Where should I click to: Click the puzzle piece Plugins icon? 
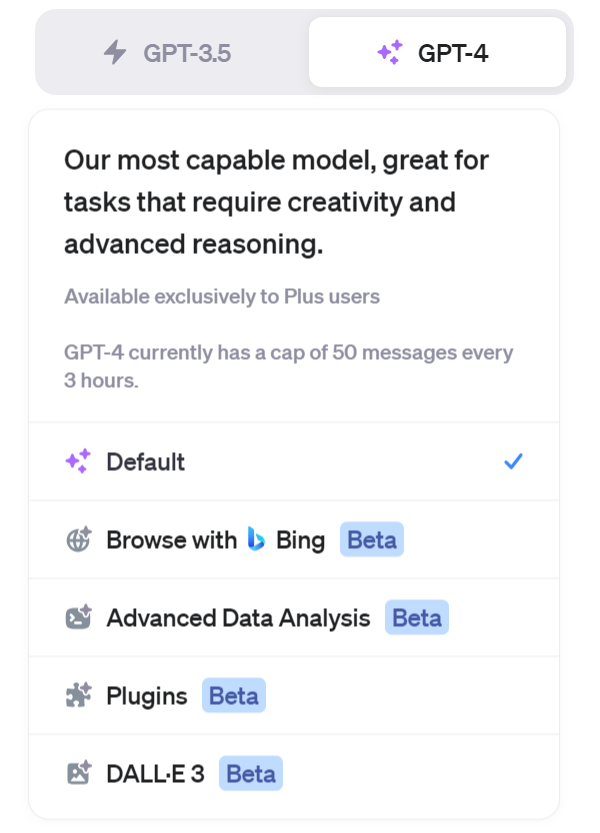coord(79,695)
